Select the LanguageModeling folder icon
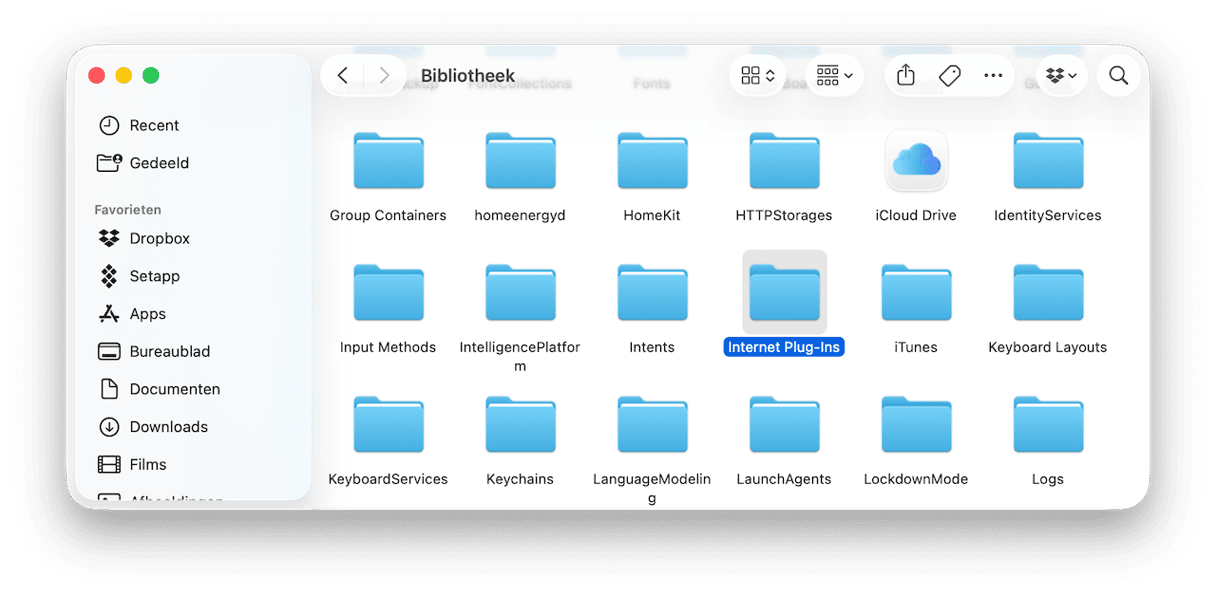Screen dimensions: 1216x597 [652, 425]
